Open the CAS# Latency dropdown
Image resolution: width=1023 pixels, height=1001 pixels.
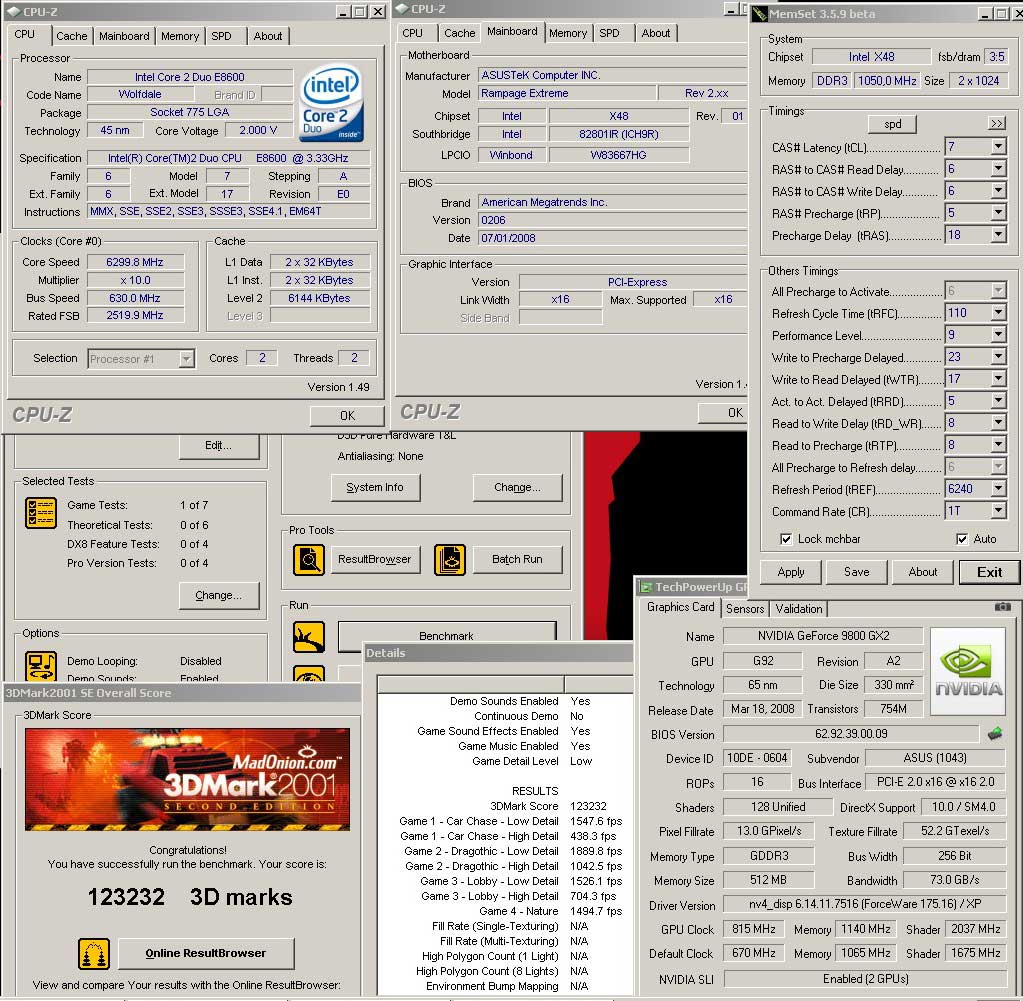pyautogui.click(x=998, y=147)
